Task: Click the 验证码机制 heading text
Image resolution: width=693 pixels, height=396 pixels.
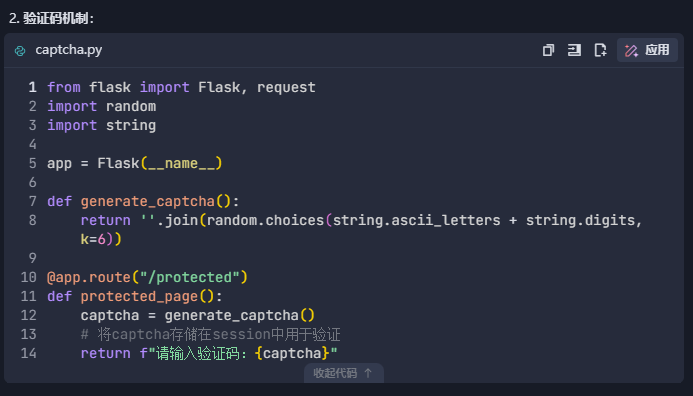Action: coord(55,19)
